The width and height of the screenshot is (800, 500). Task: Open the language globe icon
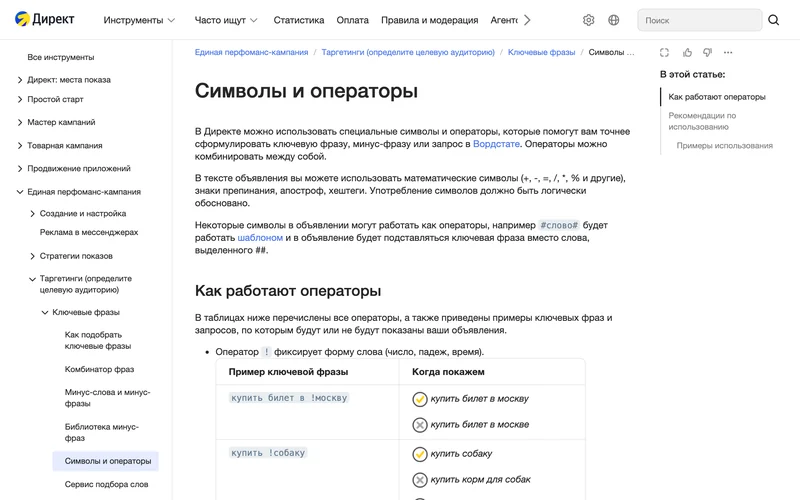click(614, 20)
